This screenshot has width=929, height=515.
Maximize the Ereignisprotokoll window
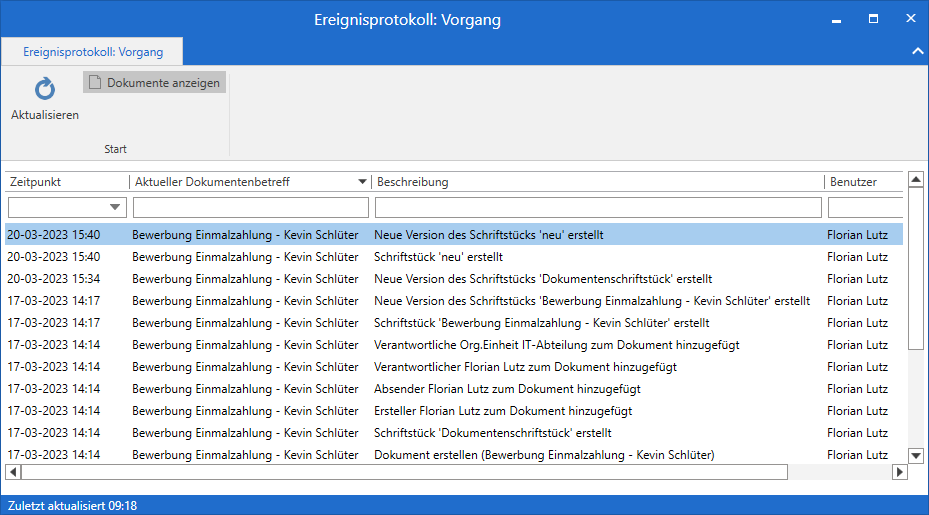pyautogui.click(x=873, y=19)
